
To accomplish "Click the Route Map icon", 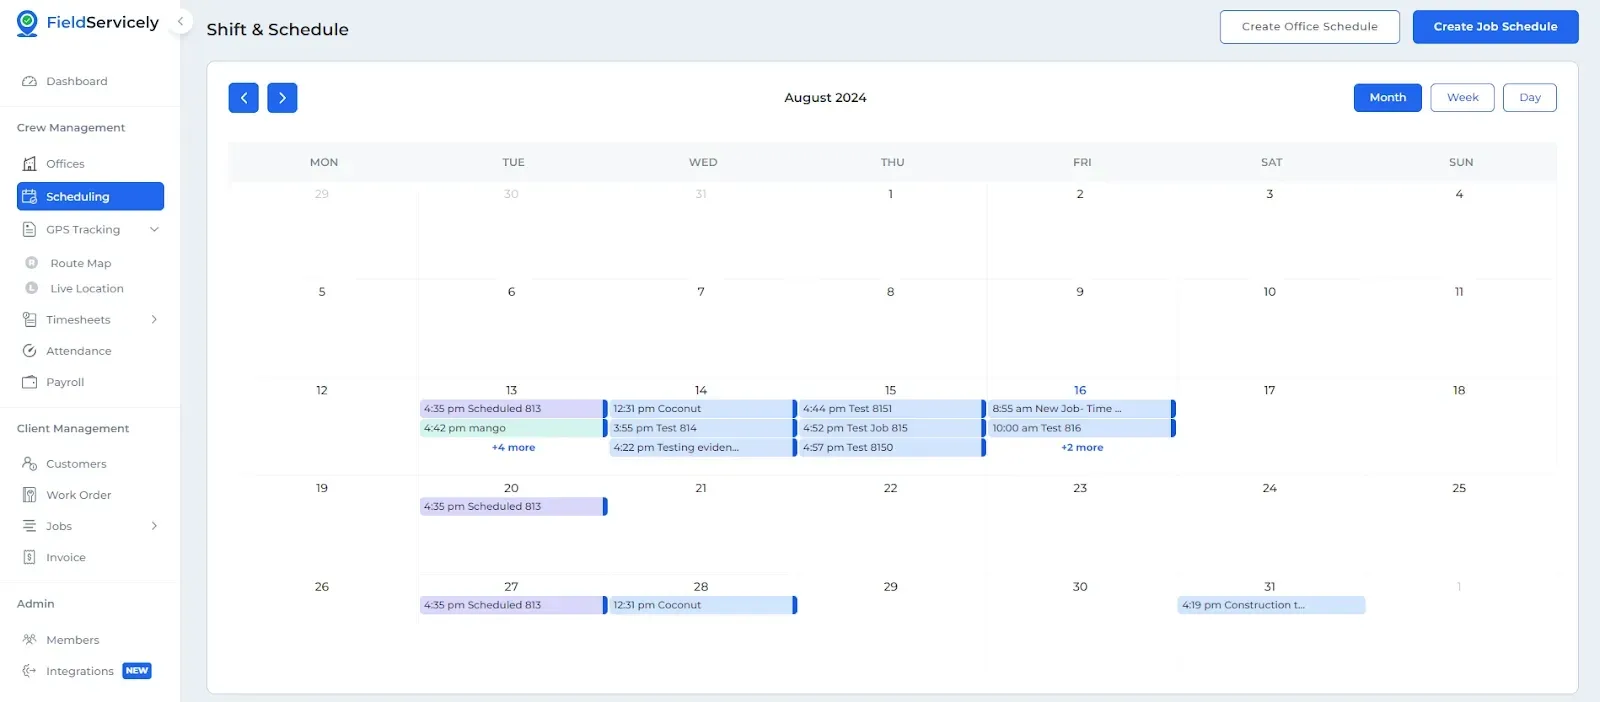I will click(x=32, y=263).
